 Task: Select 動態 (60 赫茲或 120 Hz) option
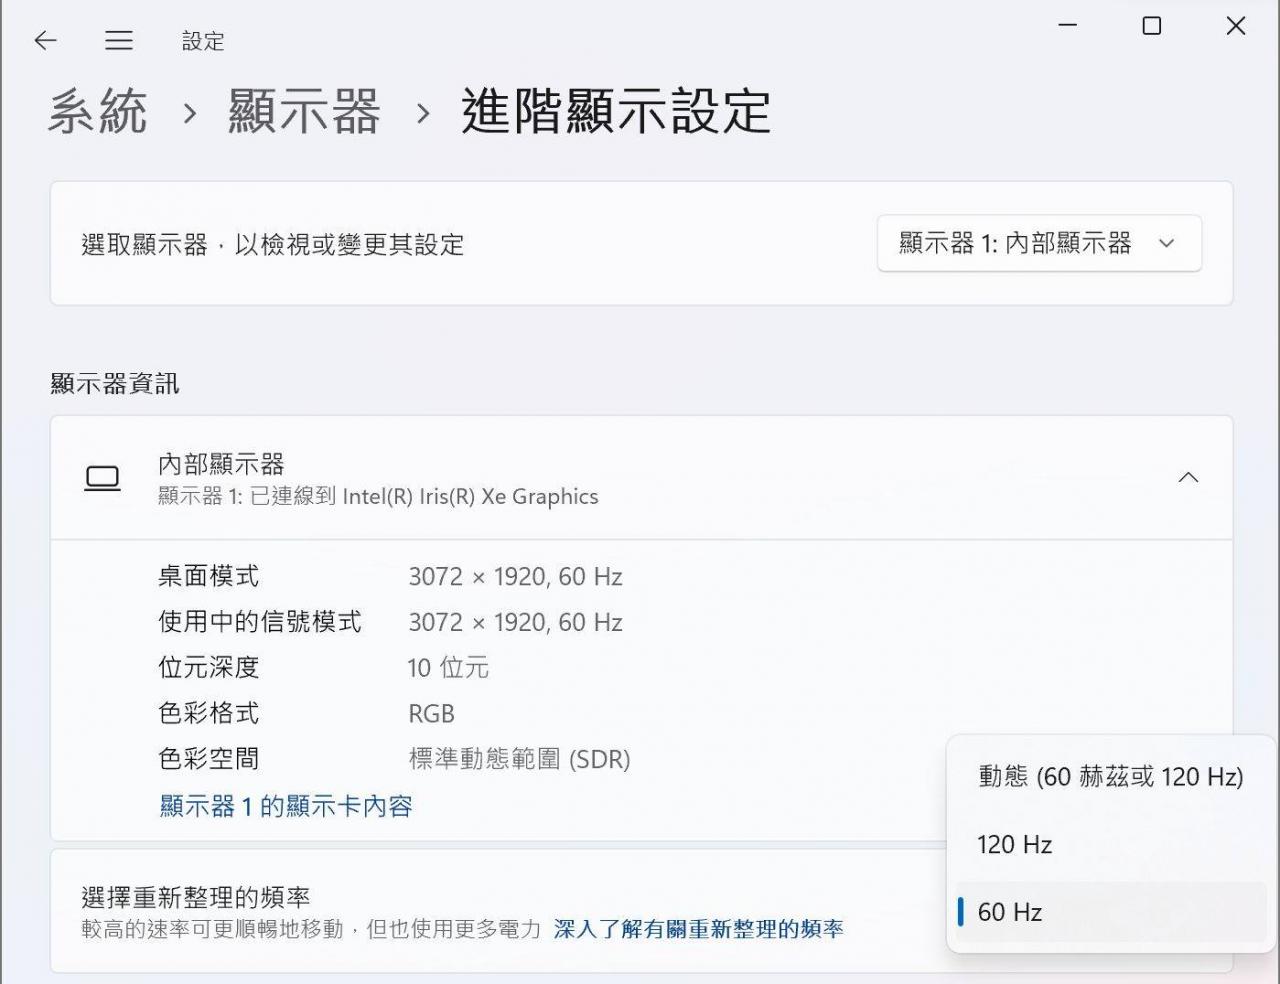(x=1110, y=777)
